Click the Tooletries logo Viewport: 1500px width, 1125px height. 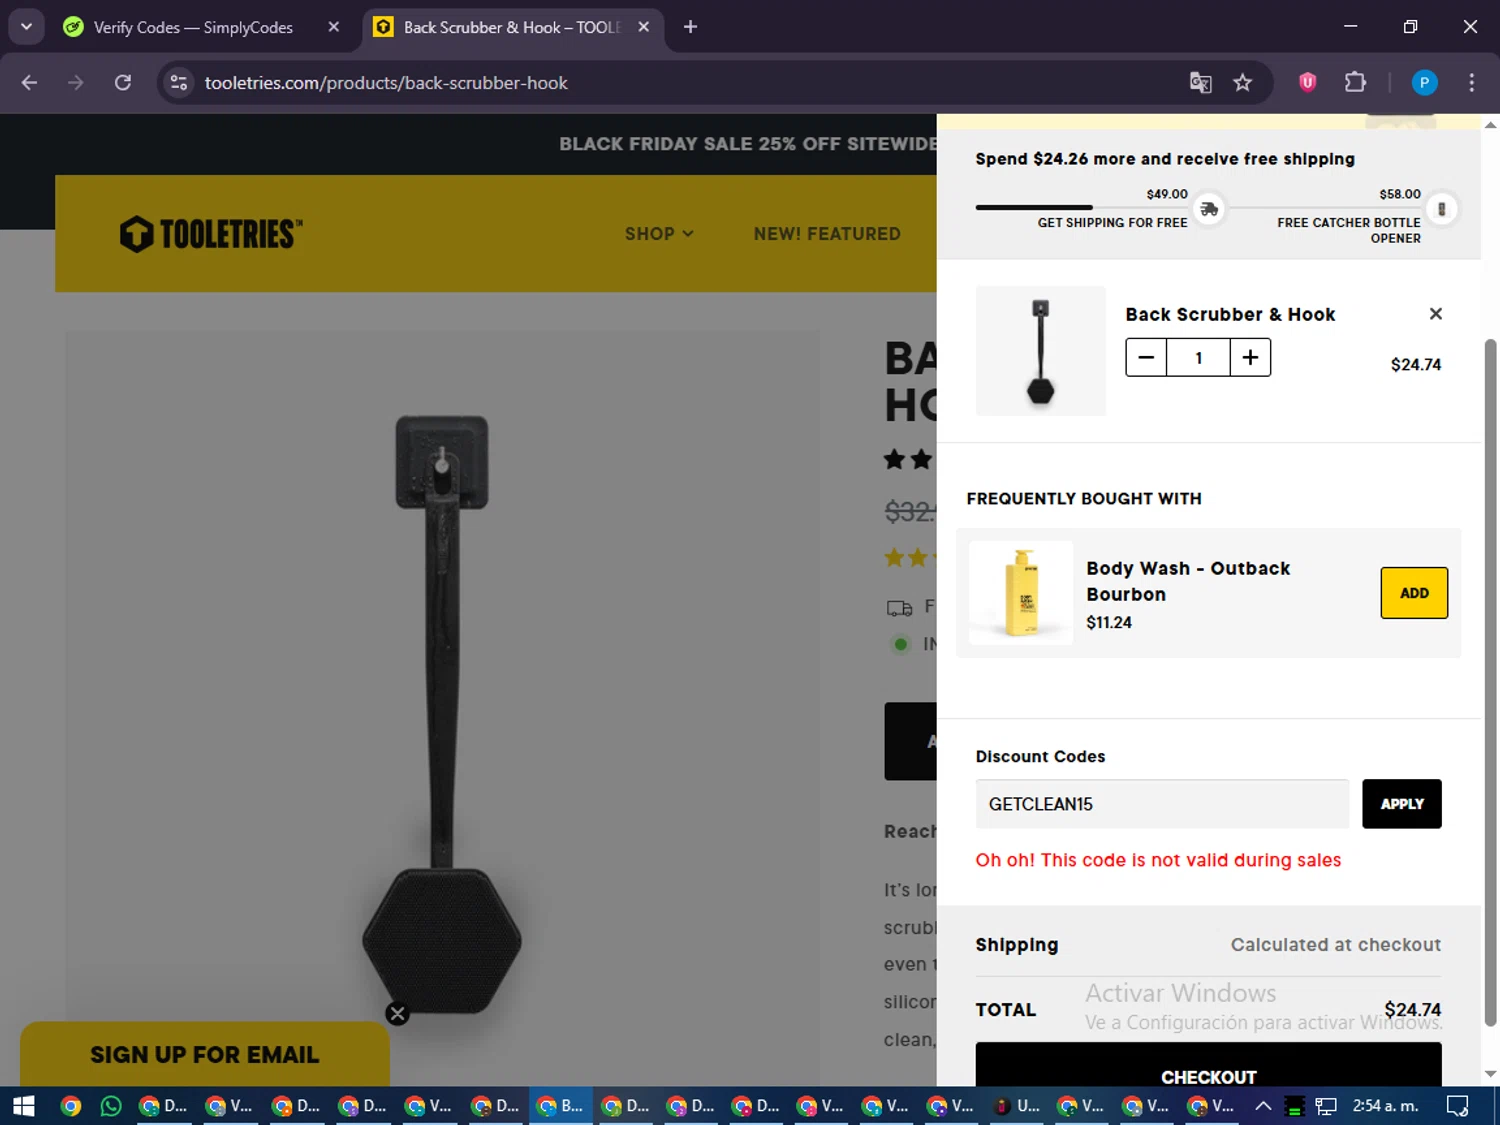tap(211, 234)
